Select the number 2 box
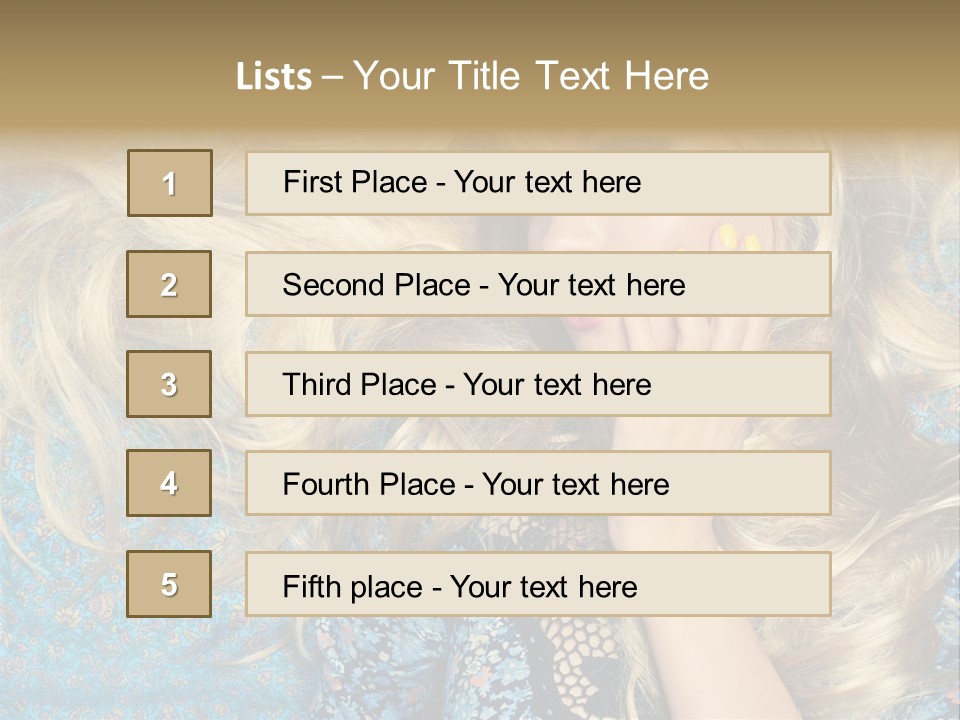This screenshot has width=960, height=720. pos(169,284)
